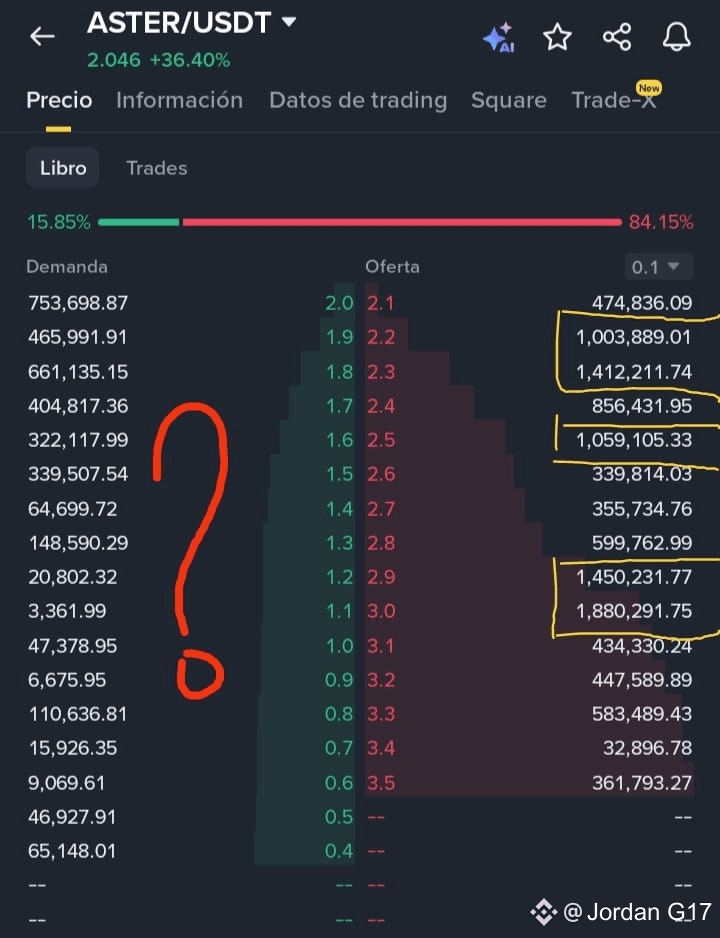
Task: Select the bid price 1.0
Action: [340, 646]
